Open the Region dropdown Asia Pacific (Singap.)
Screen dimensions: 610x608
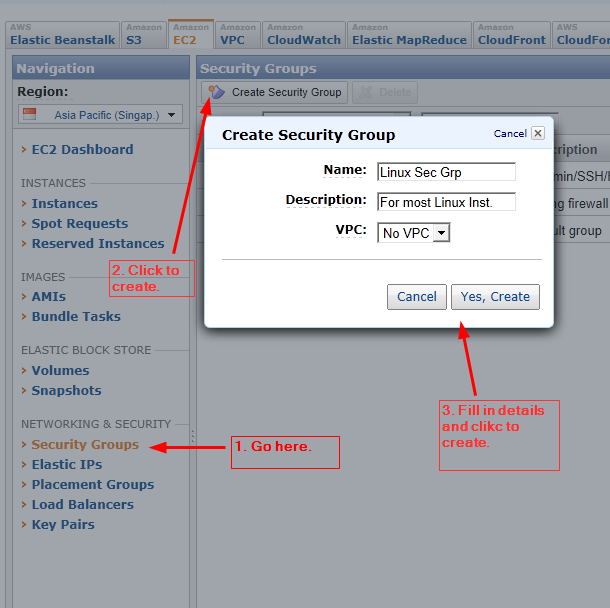100,115
